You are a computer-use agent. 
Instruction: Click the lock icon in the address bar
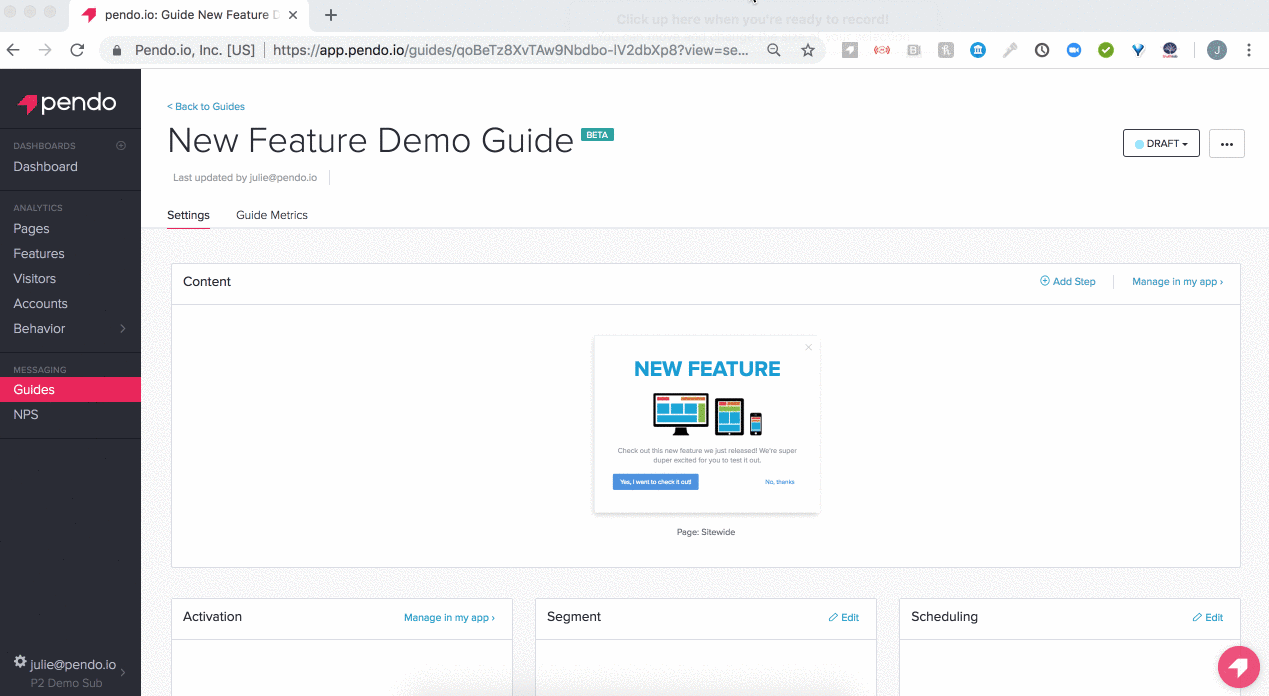[117, 50]
